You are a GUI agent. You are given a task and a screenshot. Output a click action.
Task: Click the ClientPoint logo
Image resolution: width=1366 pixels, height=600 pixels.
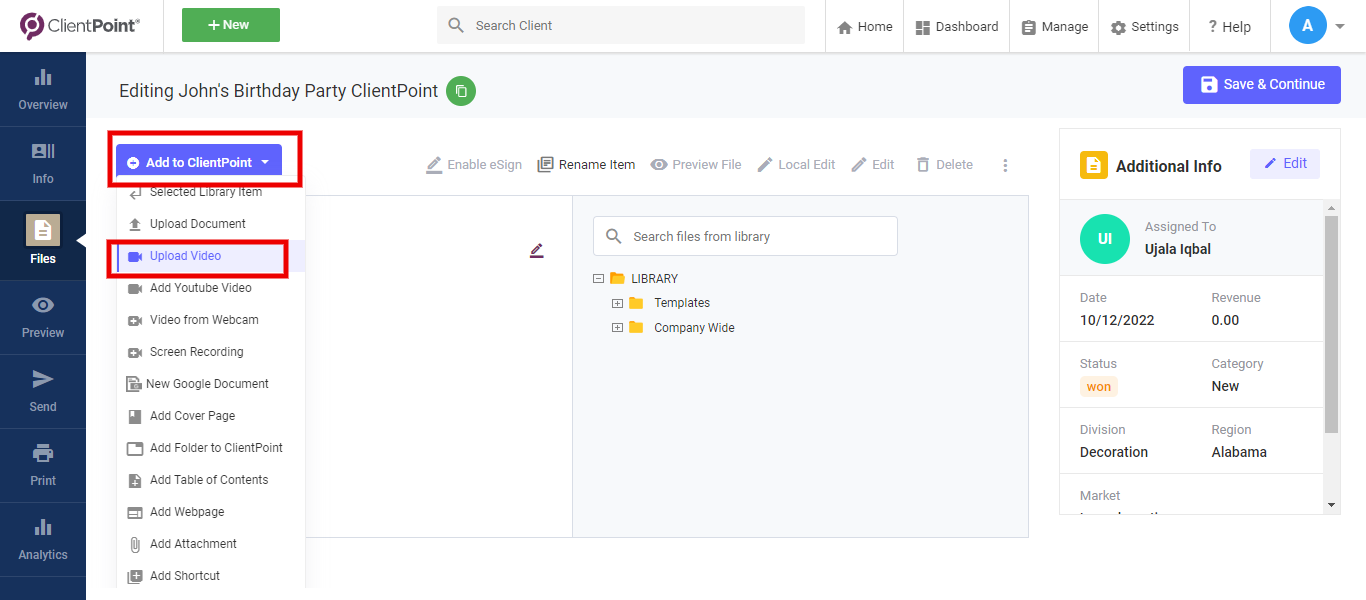click(79, 26)
